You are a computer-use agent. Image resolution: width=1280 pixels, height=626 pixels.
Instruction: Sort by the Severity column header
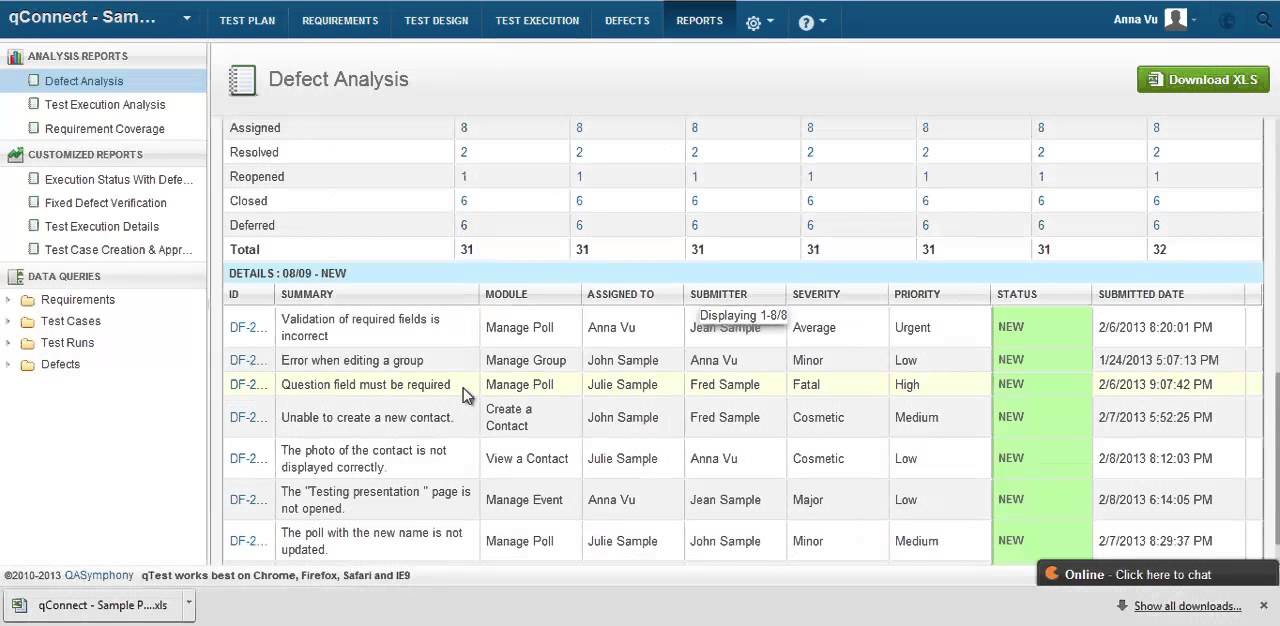(x=837, y=294)
